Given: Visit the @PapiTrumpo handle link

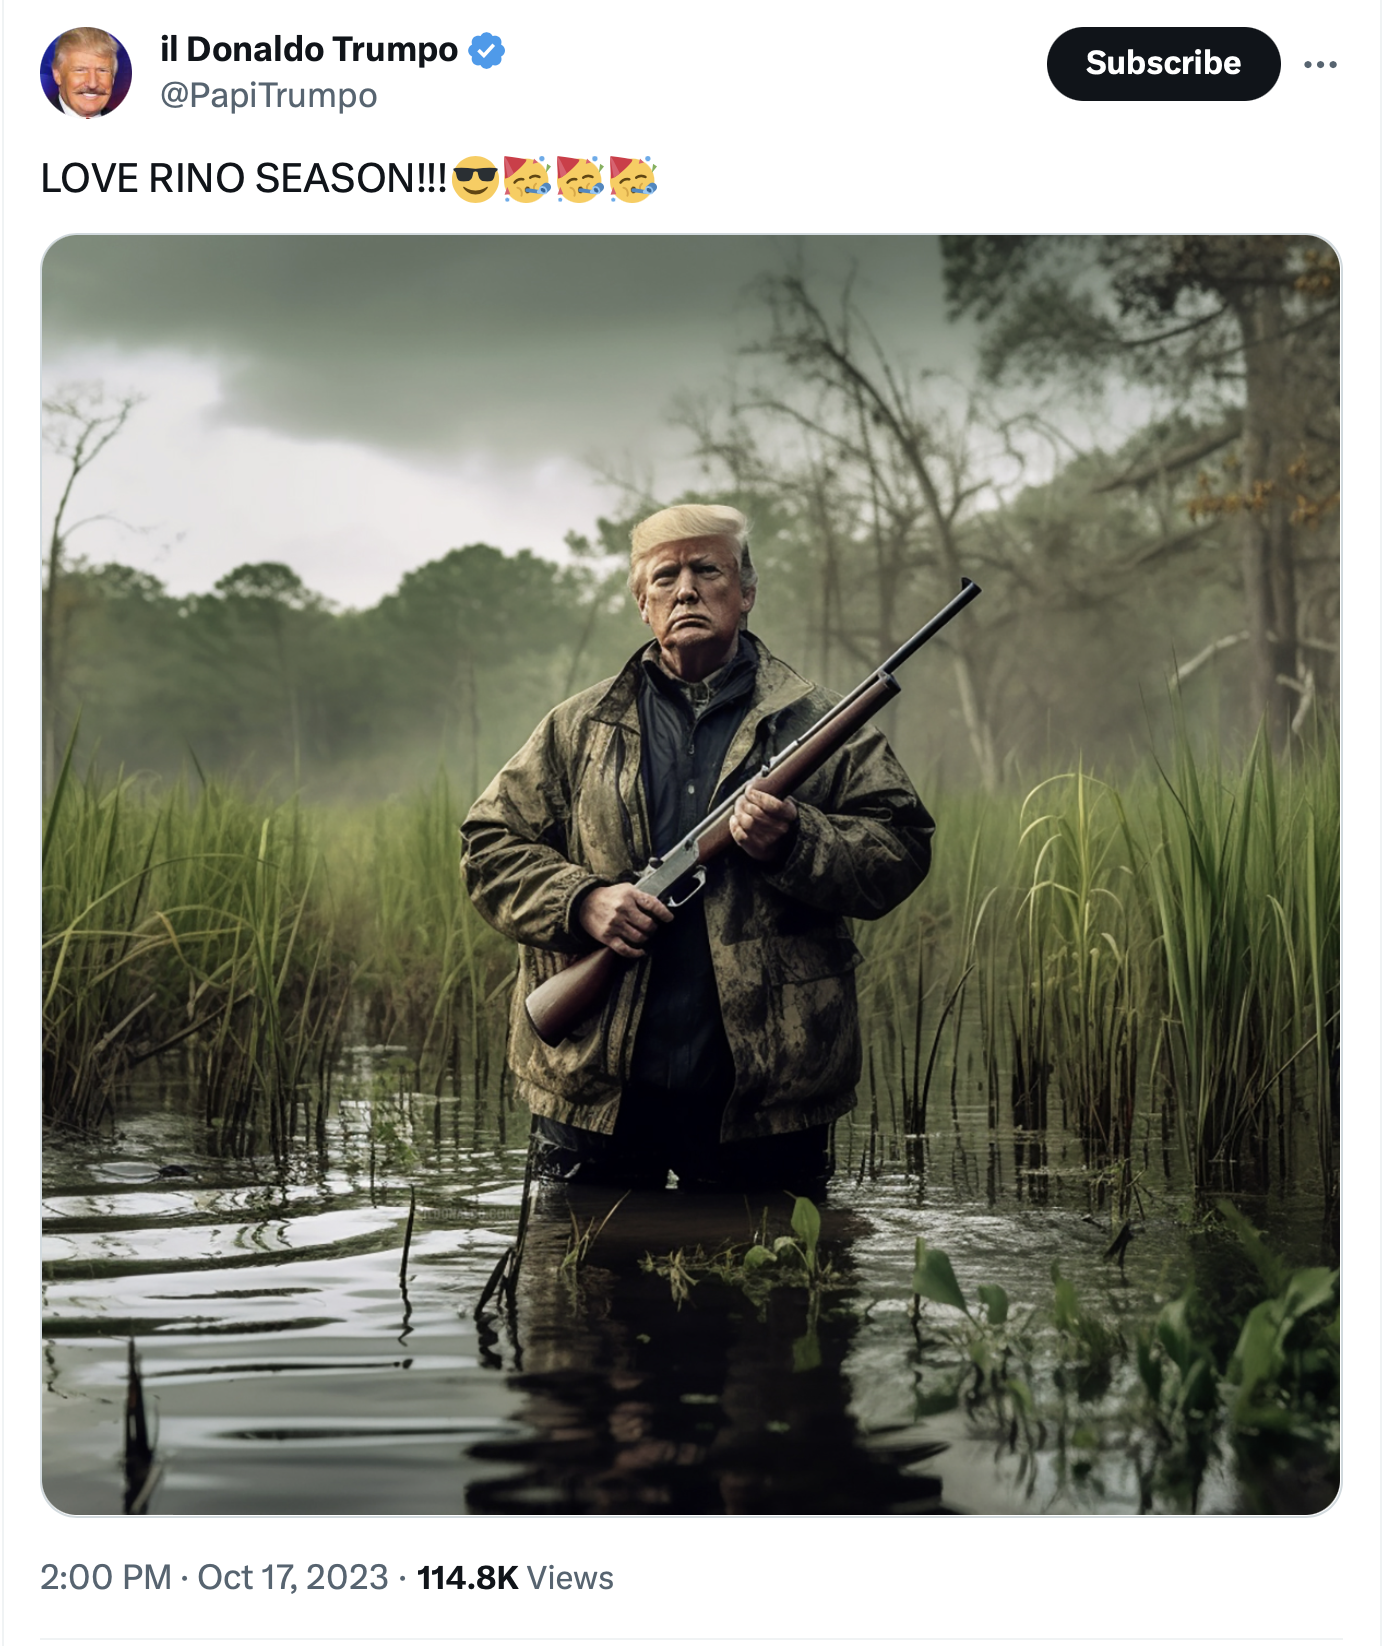Looking at the screenshot, I should (x=269, y=96).
